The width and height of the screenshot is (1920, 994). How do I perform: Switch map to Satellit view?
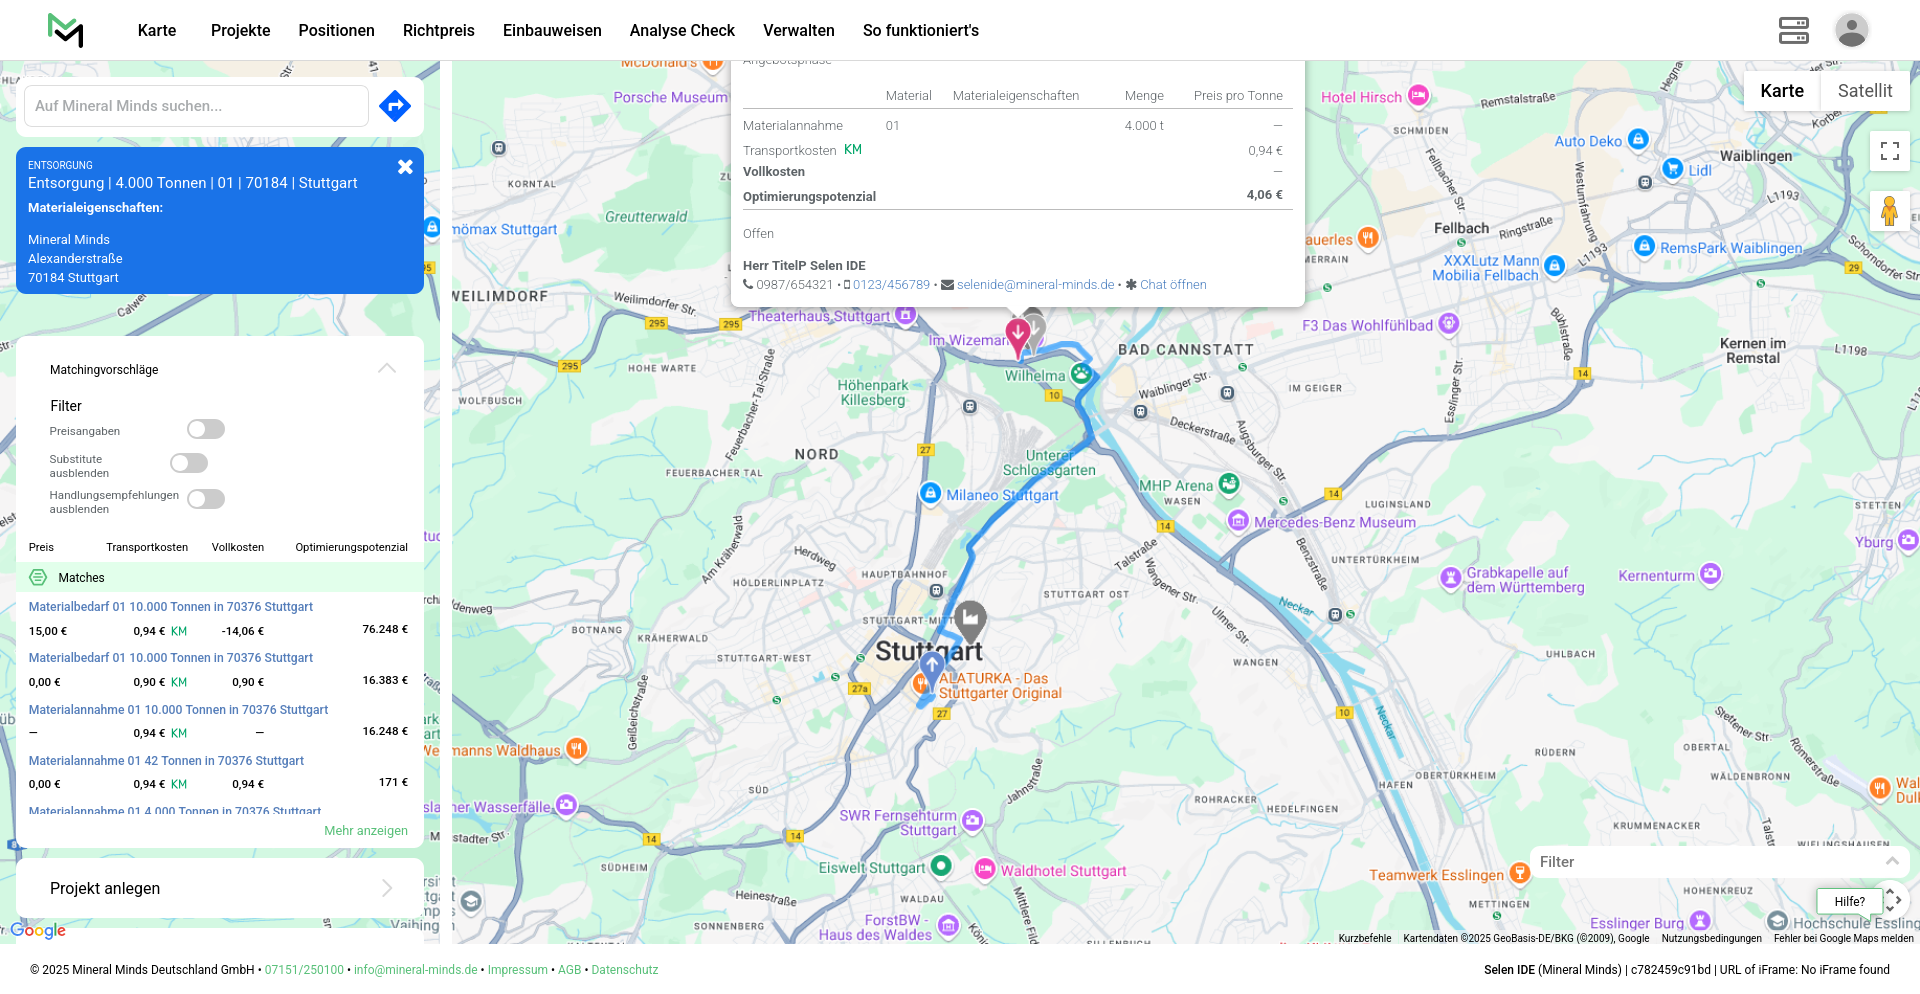1864,91
